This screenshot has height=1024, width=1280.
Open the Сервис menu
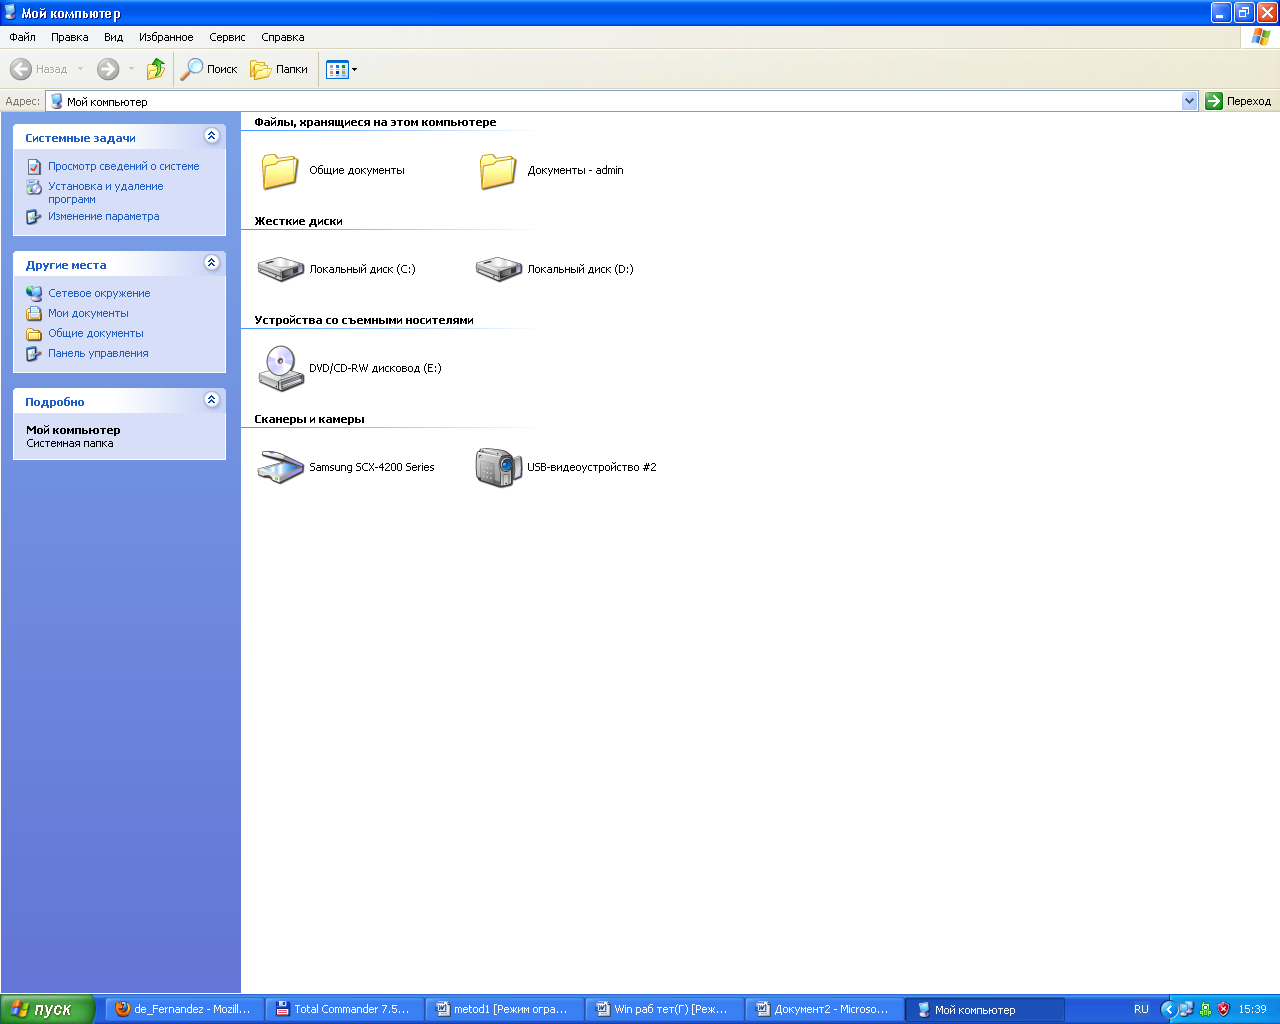point(227,37)
